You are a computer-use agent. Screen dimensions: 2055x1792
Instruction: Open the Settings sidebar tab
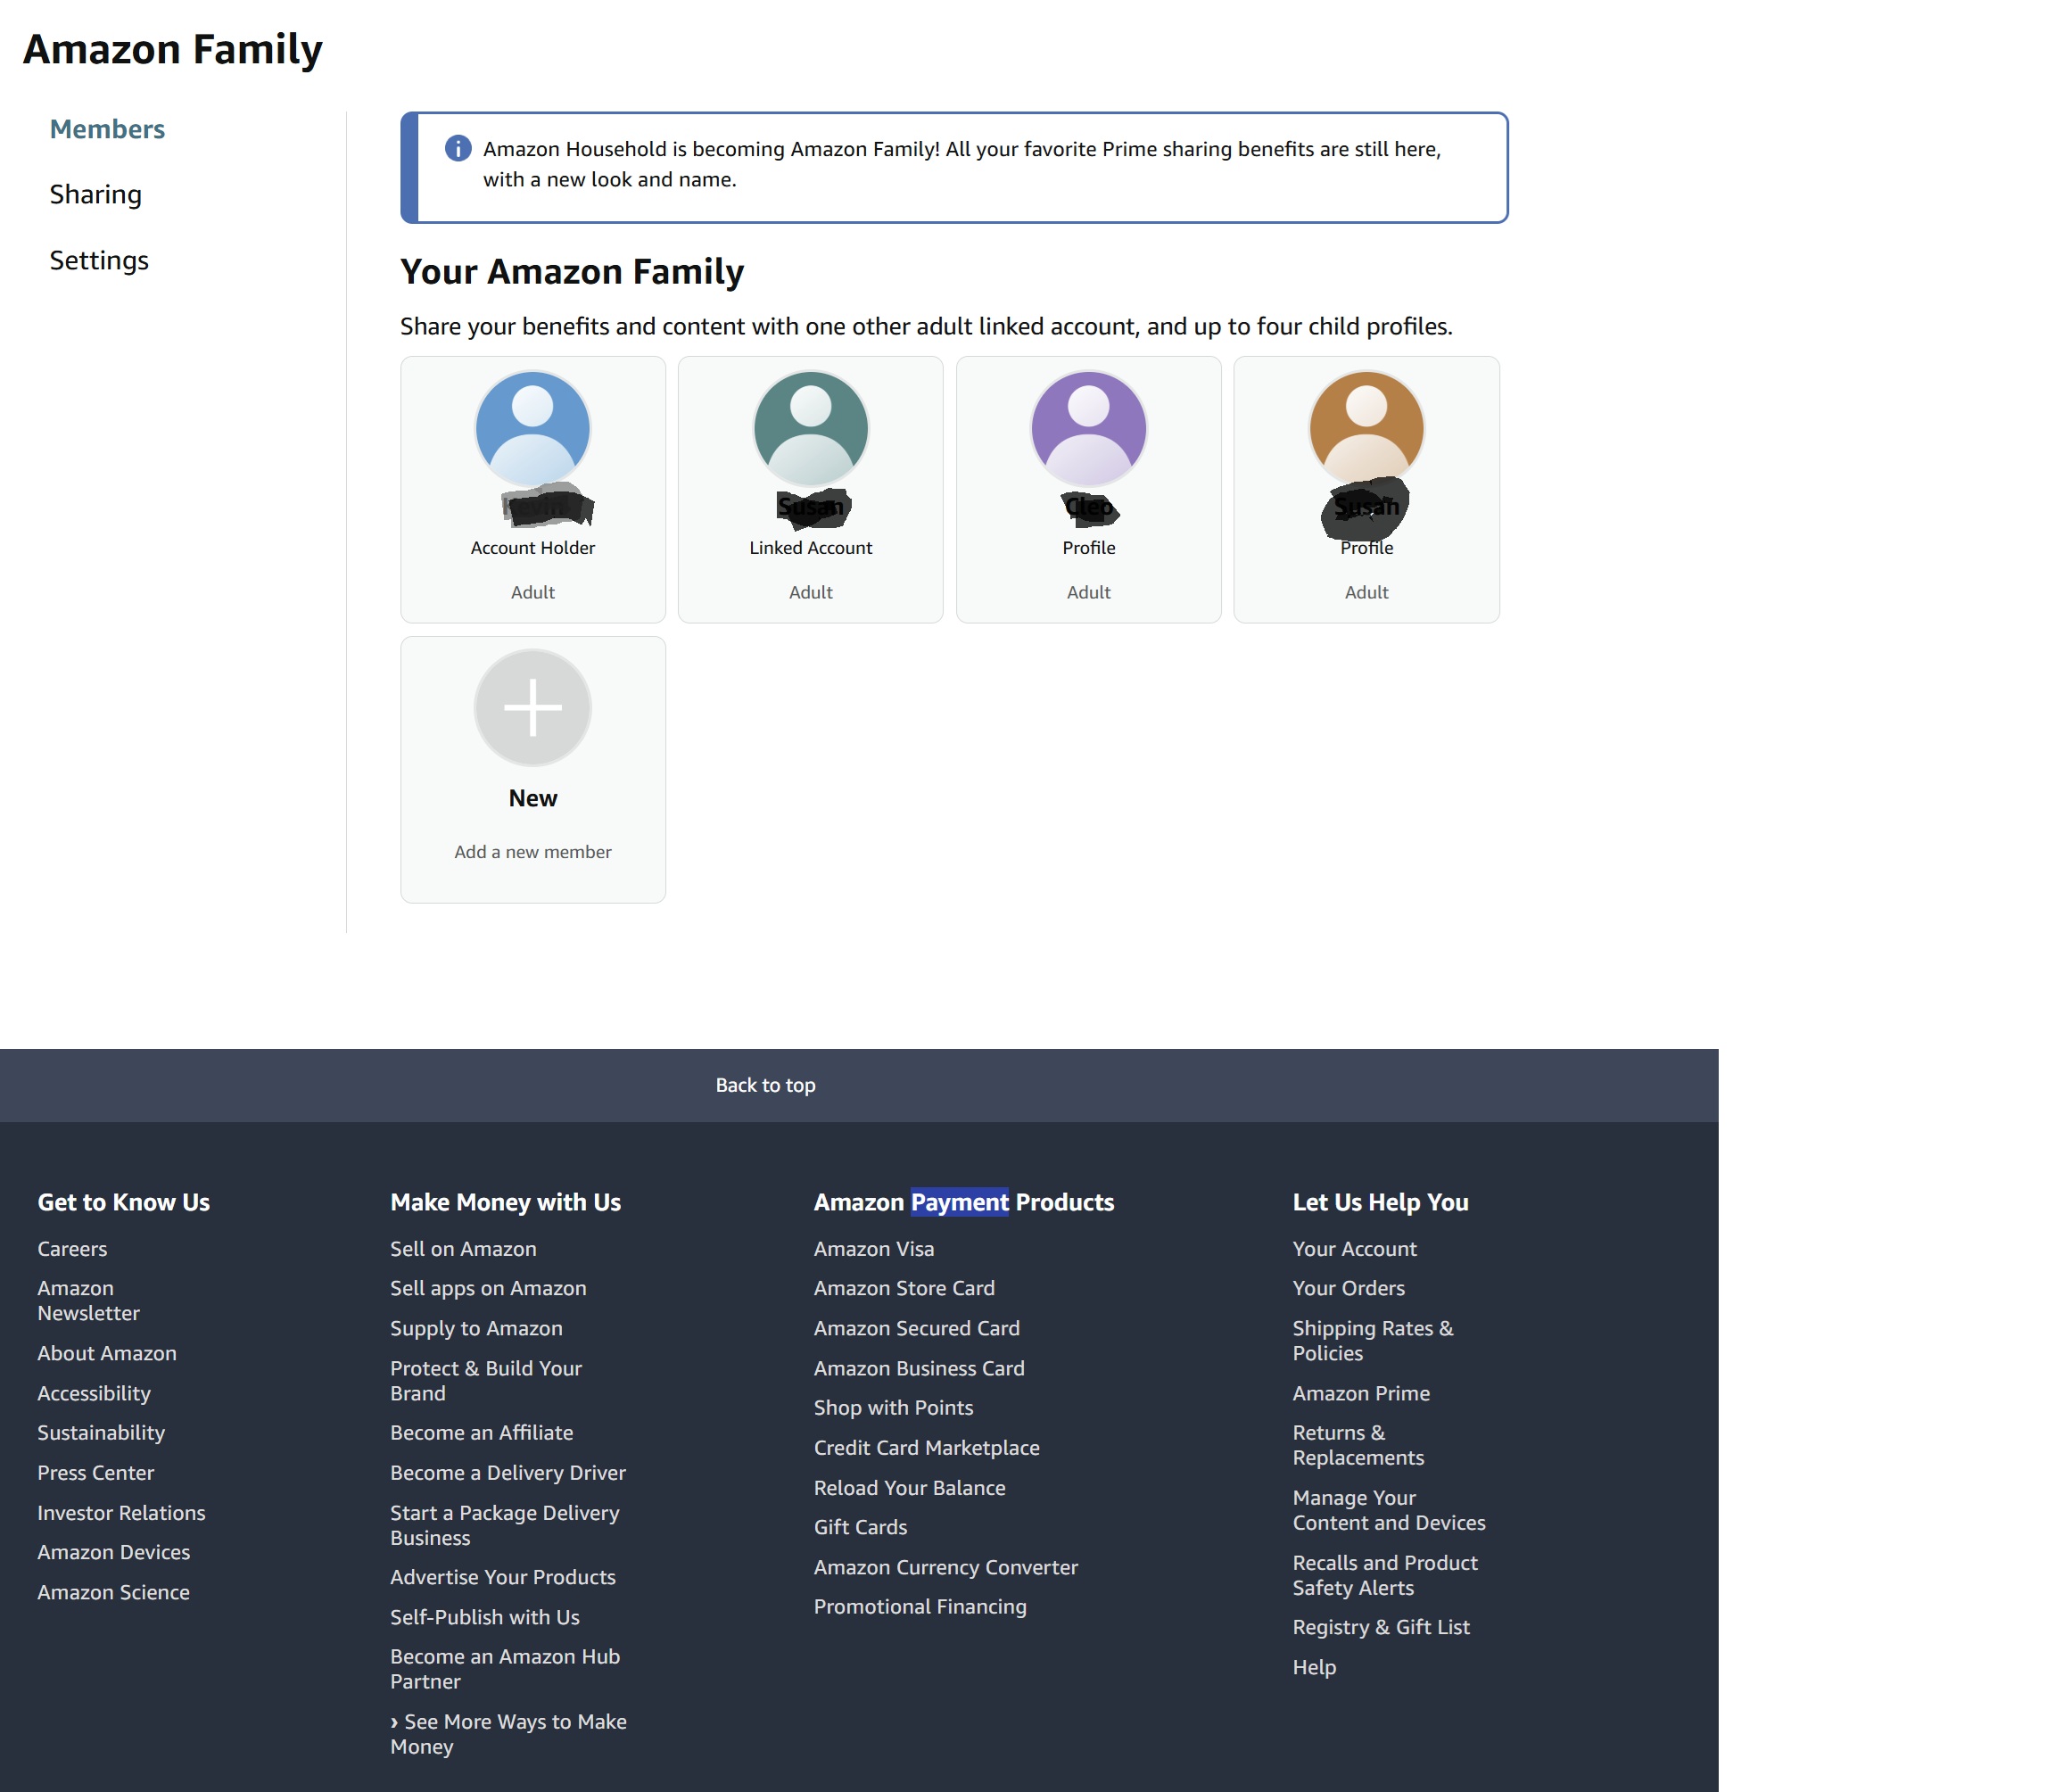point(99,260)
